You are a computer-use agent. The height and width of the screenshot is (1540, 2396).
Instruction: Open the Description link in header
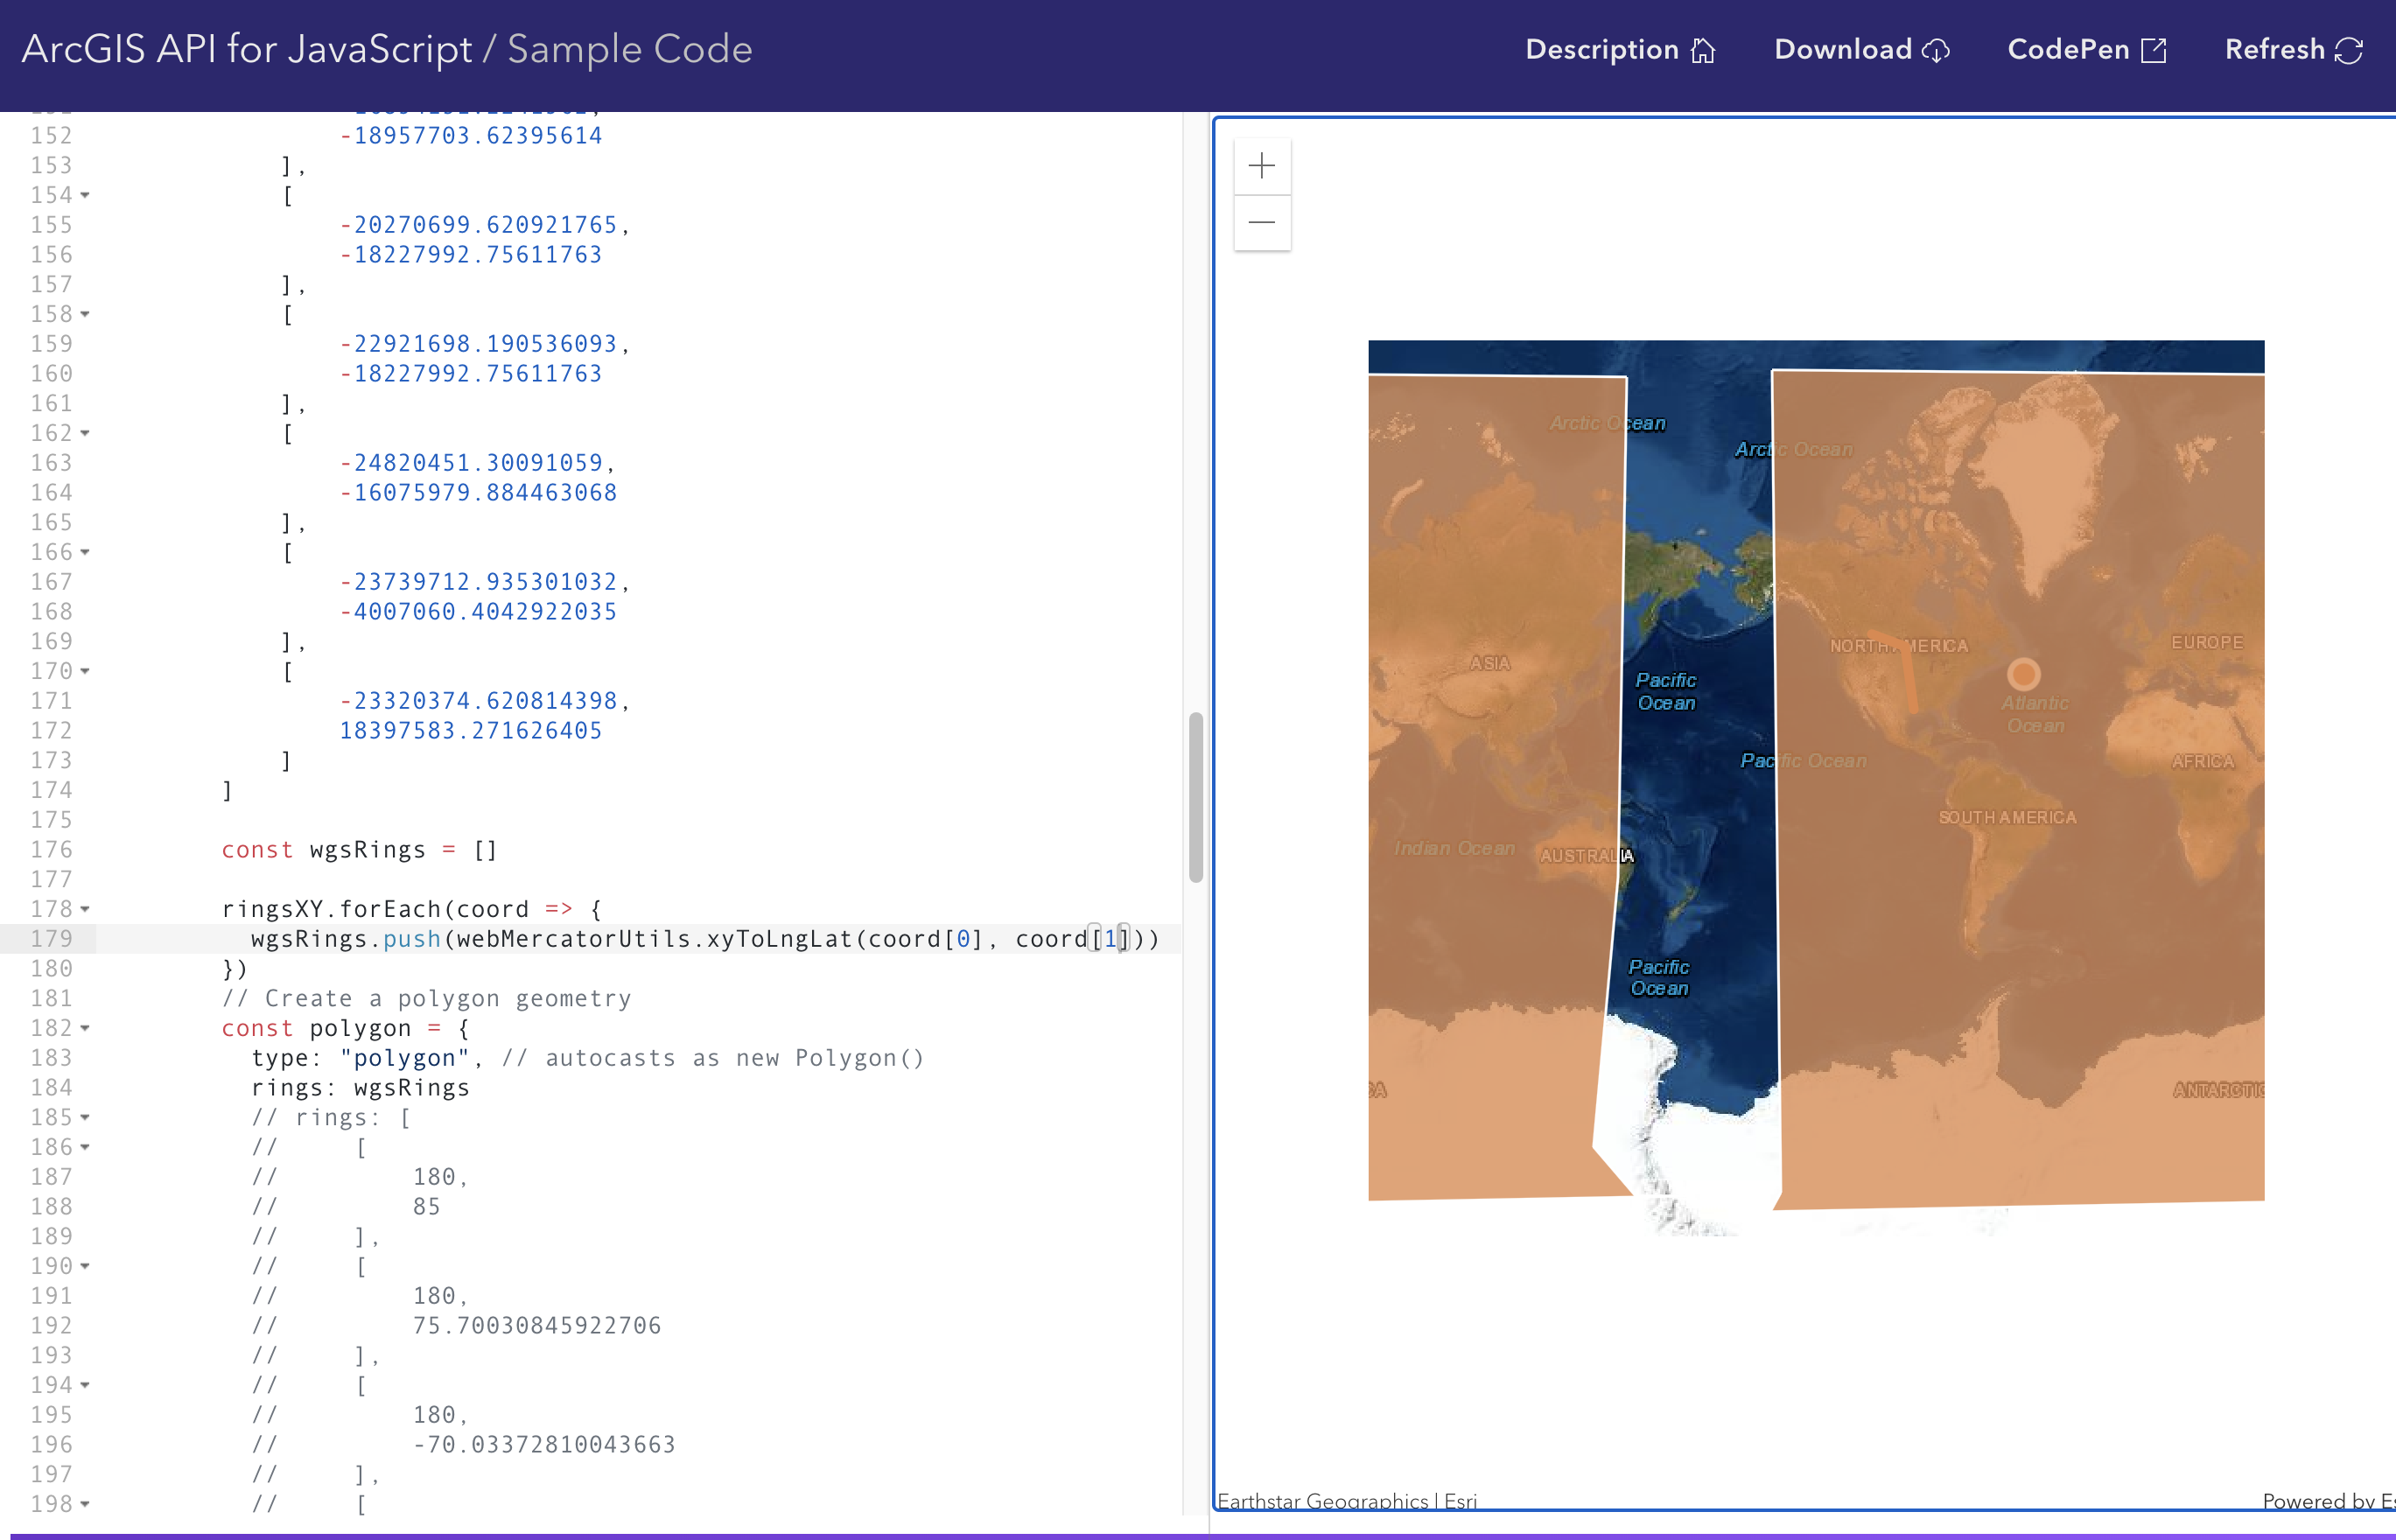[1601, 50]
